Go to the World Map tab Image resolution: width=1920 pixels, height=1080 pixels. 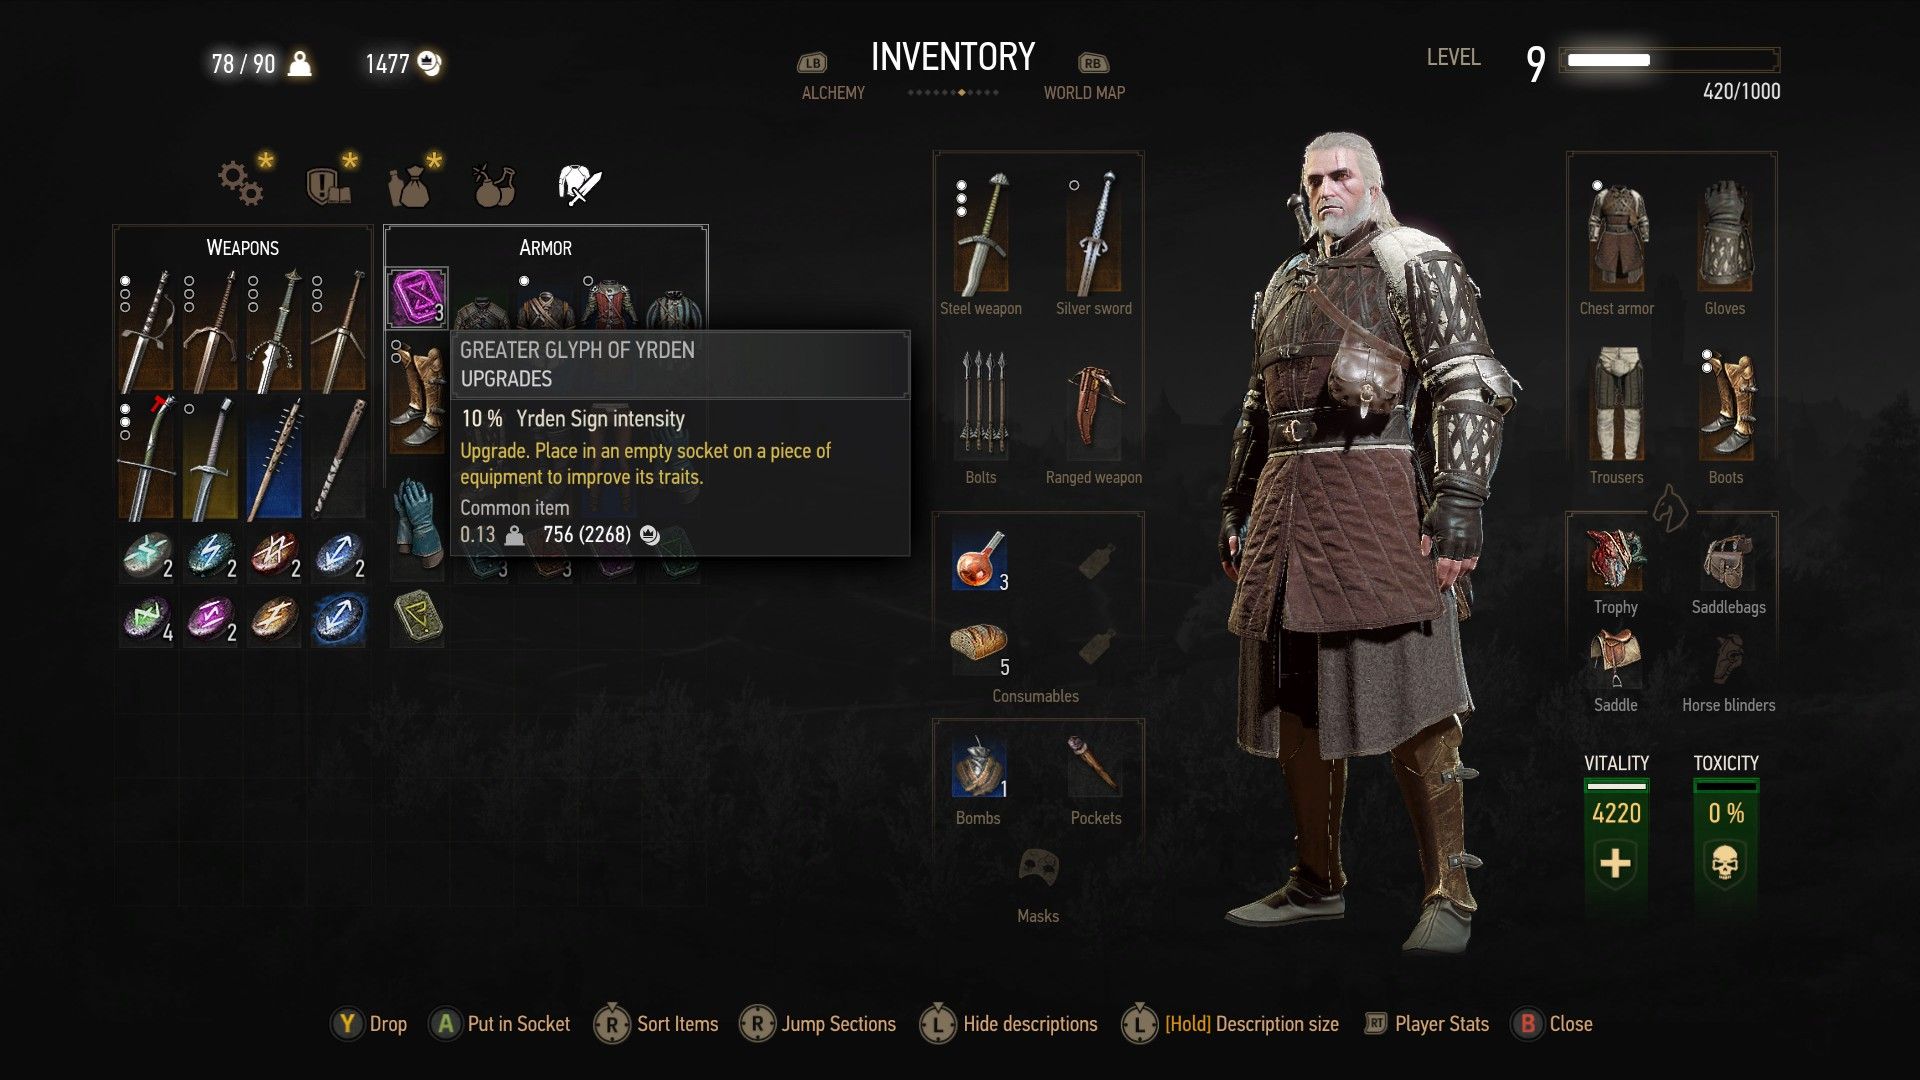click(x=1084, y=92)
